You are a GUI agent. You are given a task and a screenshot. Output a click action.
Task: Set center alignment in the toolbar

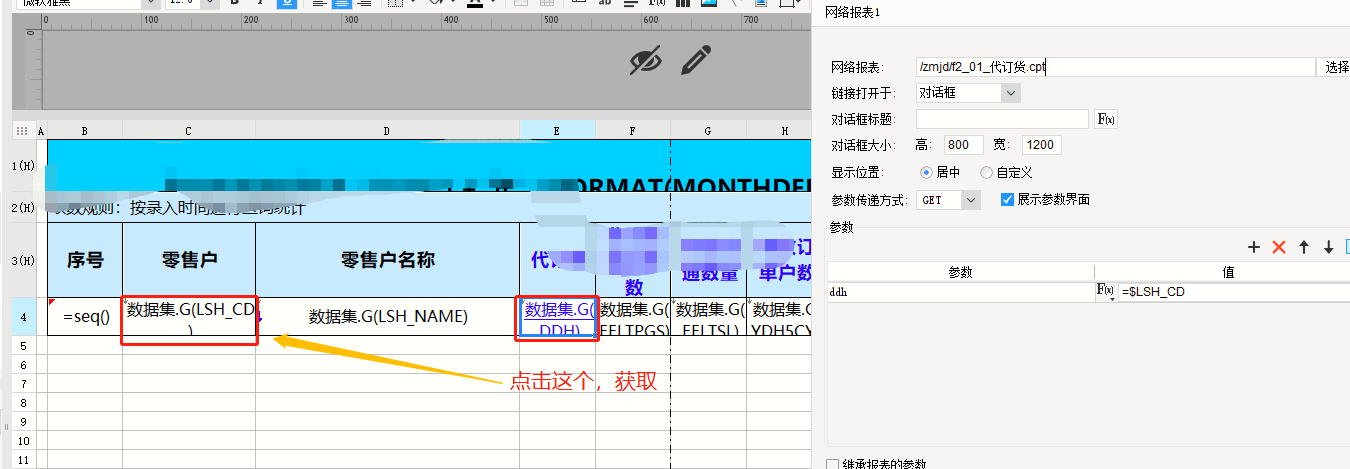tap(343, 4)
